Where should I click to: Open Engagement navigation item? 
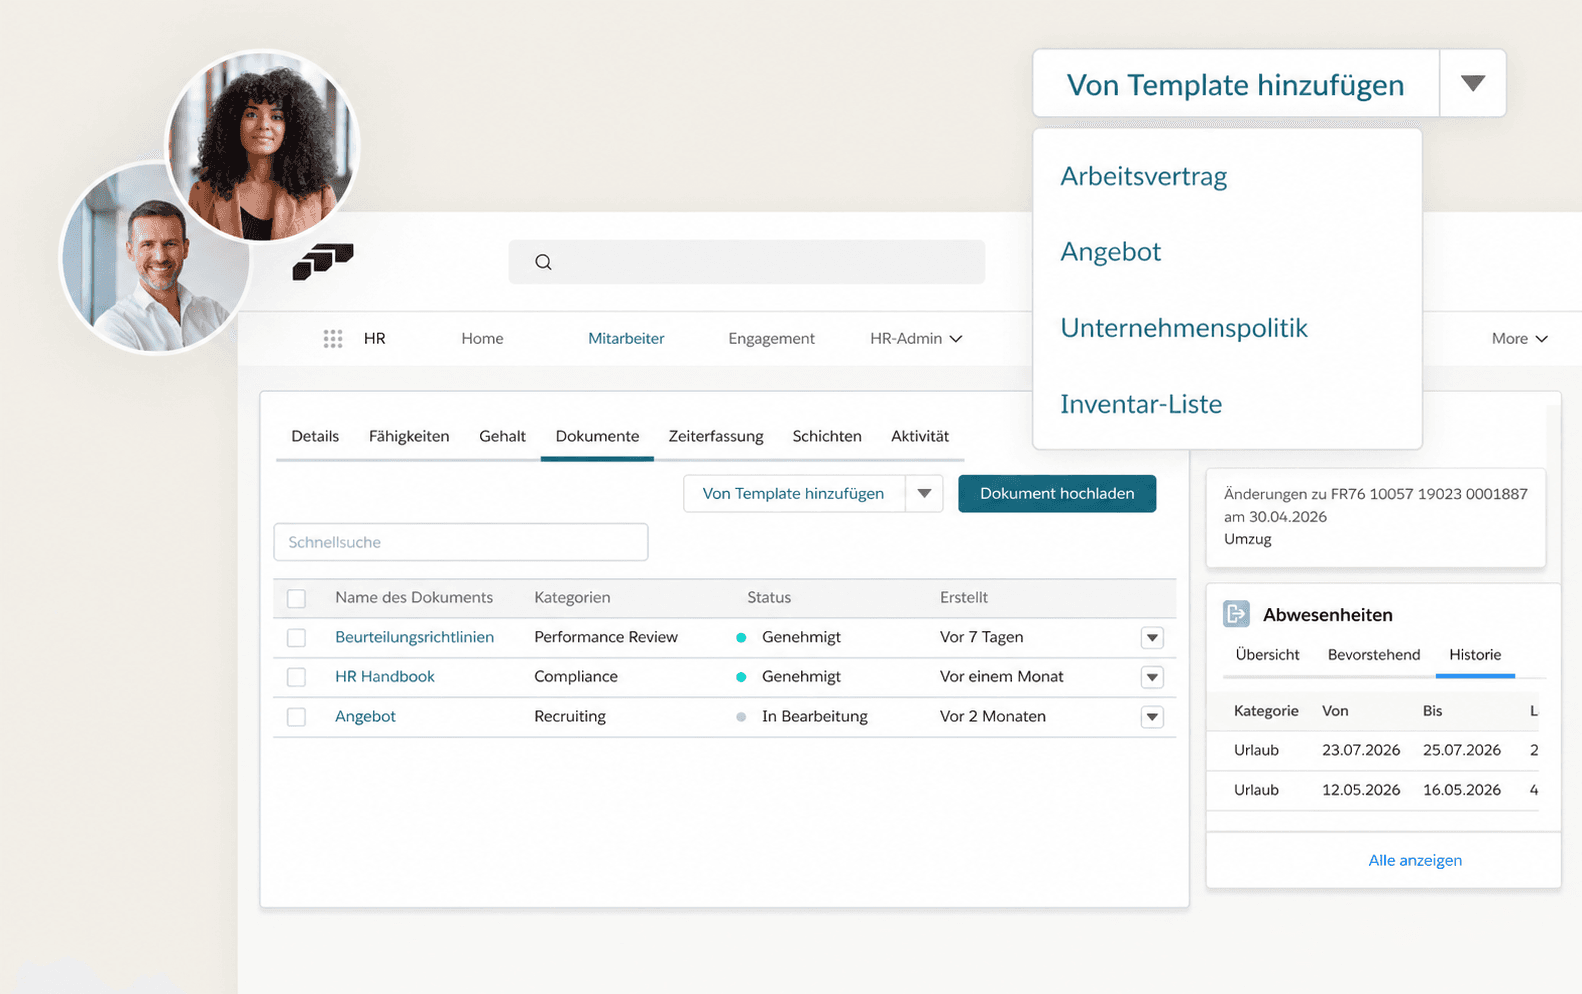point(771,339)
